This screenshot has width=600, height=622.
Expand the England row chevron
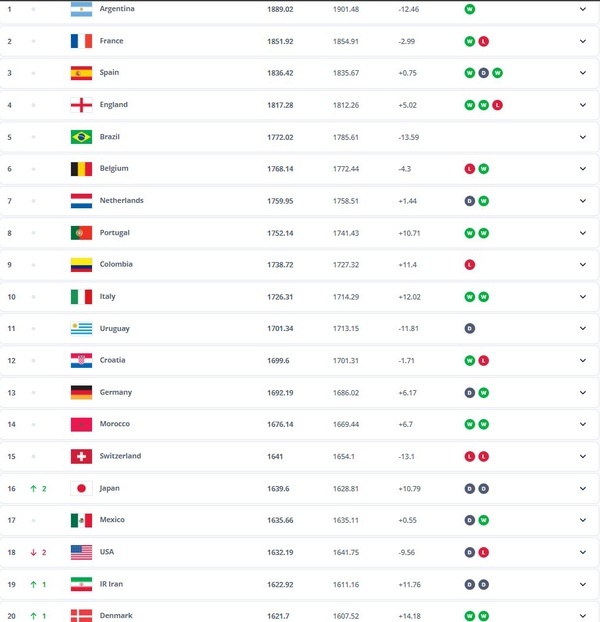583,105
